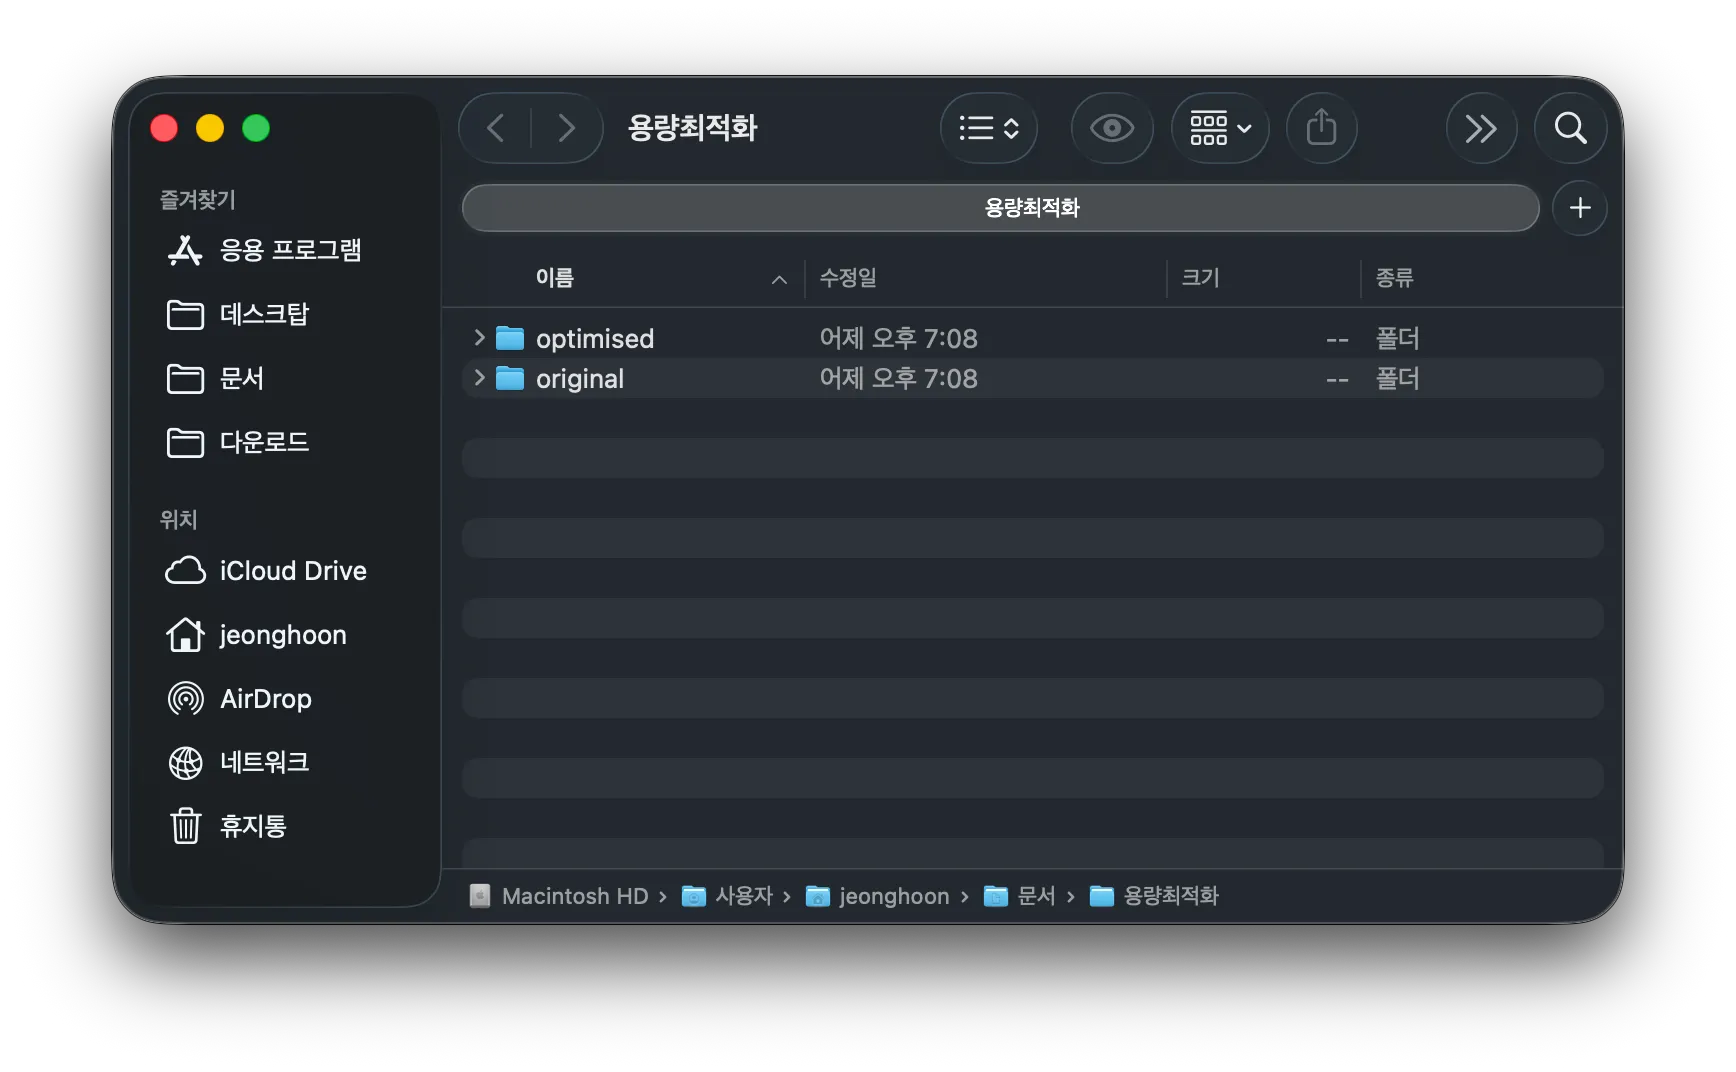Image resolution: width=1736 pixels, height=1072 pixels.
Task: Add a new tab with plus button
Action: [1580, 208]
